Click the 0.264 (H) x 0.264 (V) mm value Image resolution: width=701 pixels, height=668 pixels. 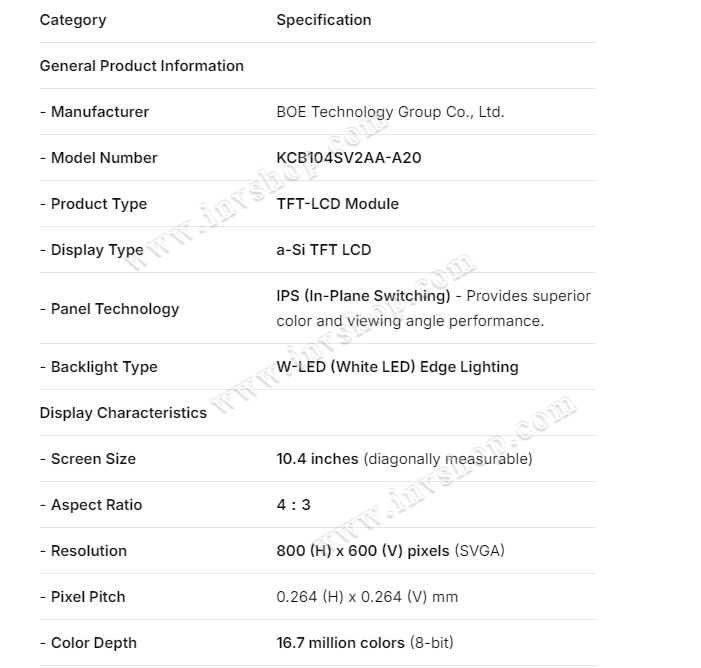367,597
